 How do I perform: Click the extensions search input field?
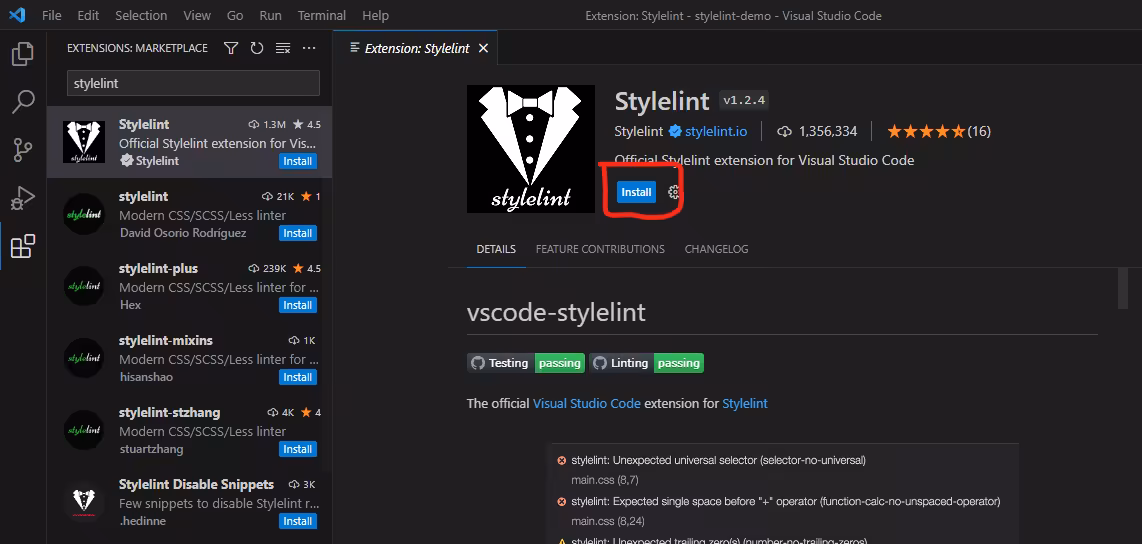click(x=193, y=83)
